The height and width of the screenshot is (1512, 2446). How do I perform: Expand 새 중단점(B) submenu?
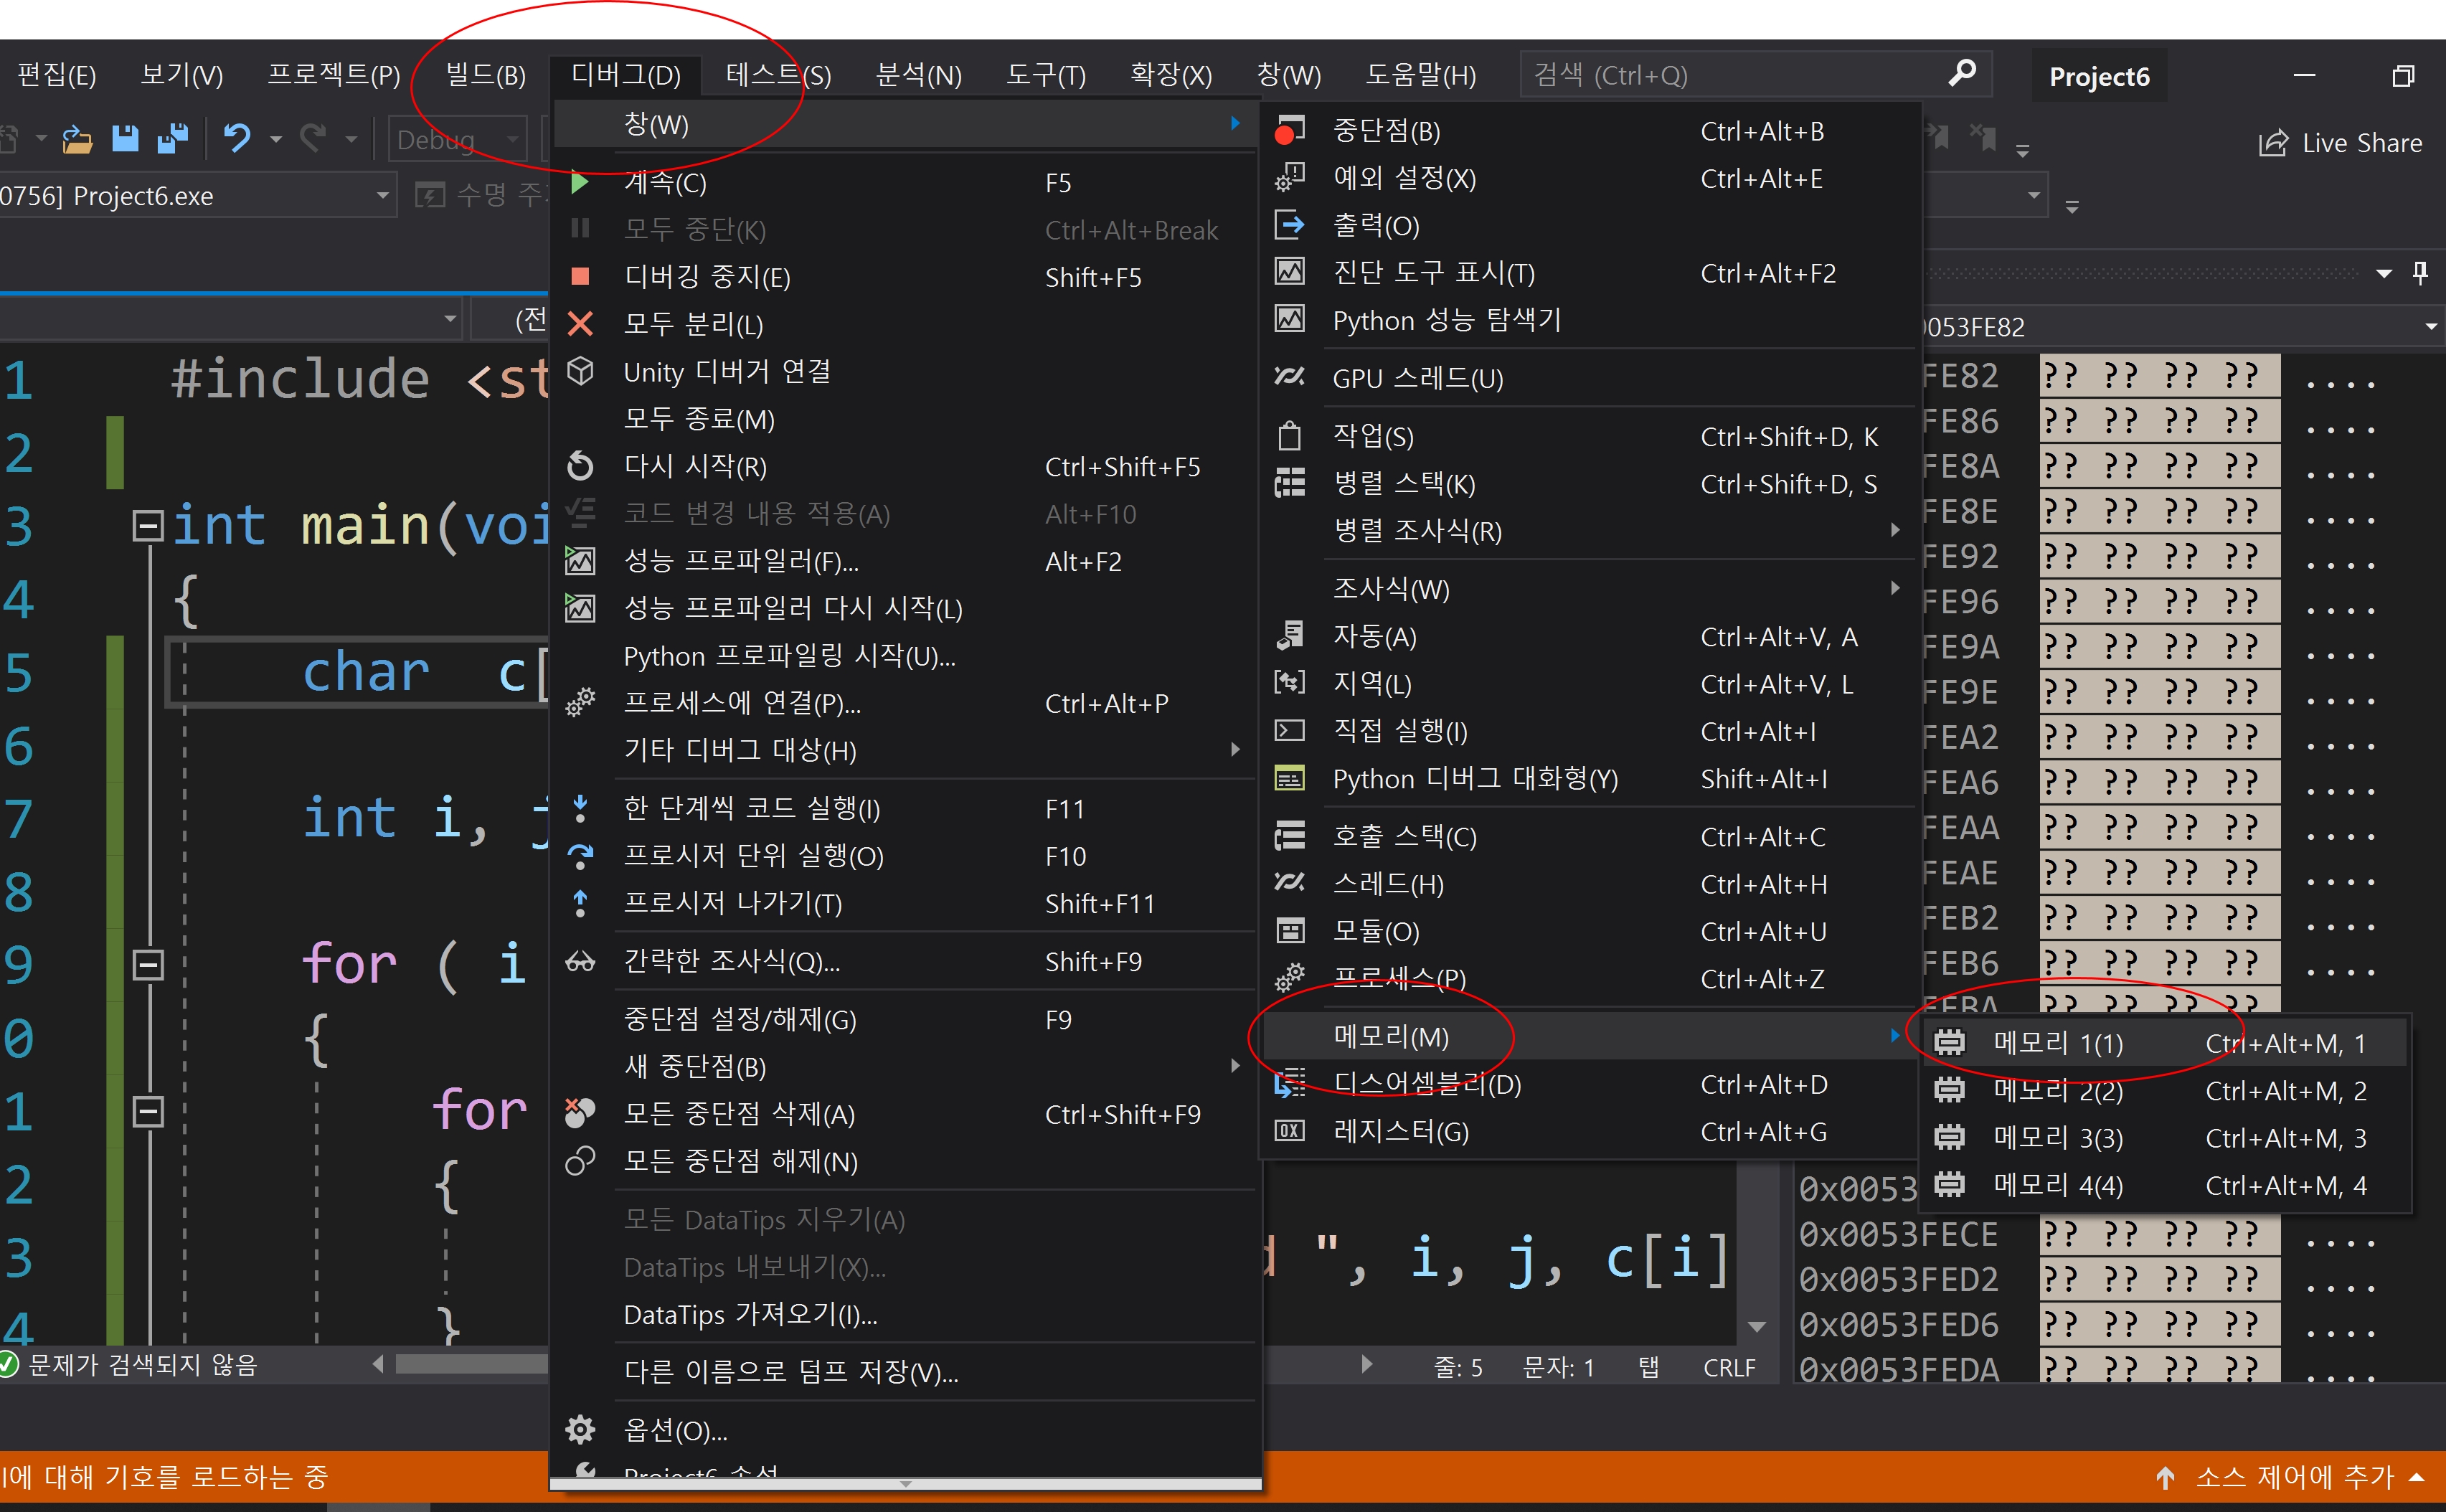[905, 1066]
